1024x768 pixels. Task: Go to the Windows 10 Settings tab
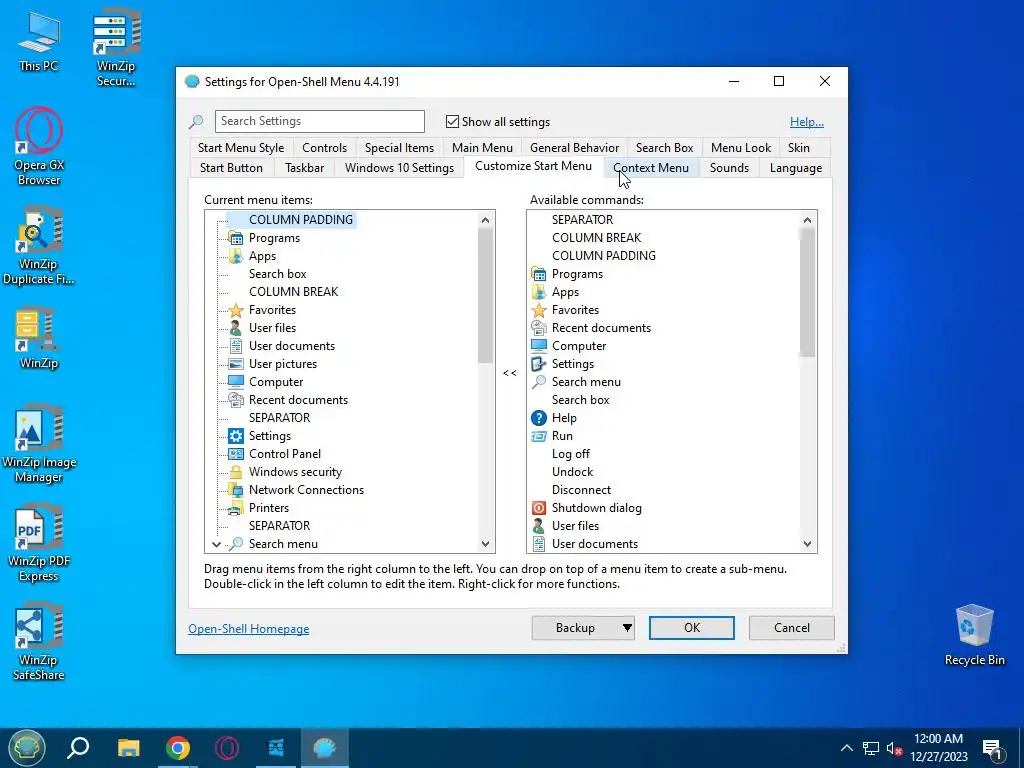click(399, 168)
